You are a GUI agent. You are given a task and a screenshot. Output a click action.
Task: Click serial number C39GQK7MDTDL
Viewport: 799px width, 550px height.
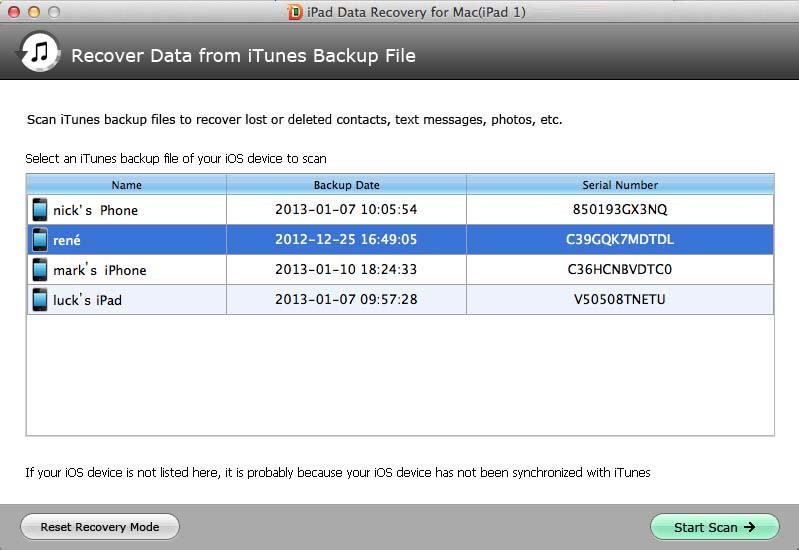(620, 240)
